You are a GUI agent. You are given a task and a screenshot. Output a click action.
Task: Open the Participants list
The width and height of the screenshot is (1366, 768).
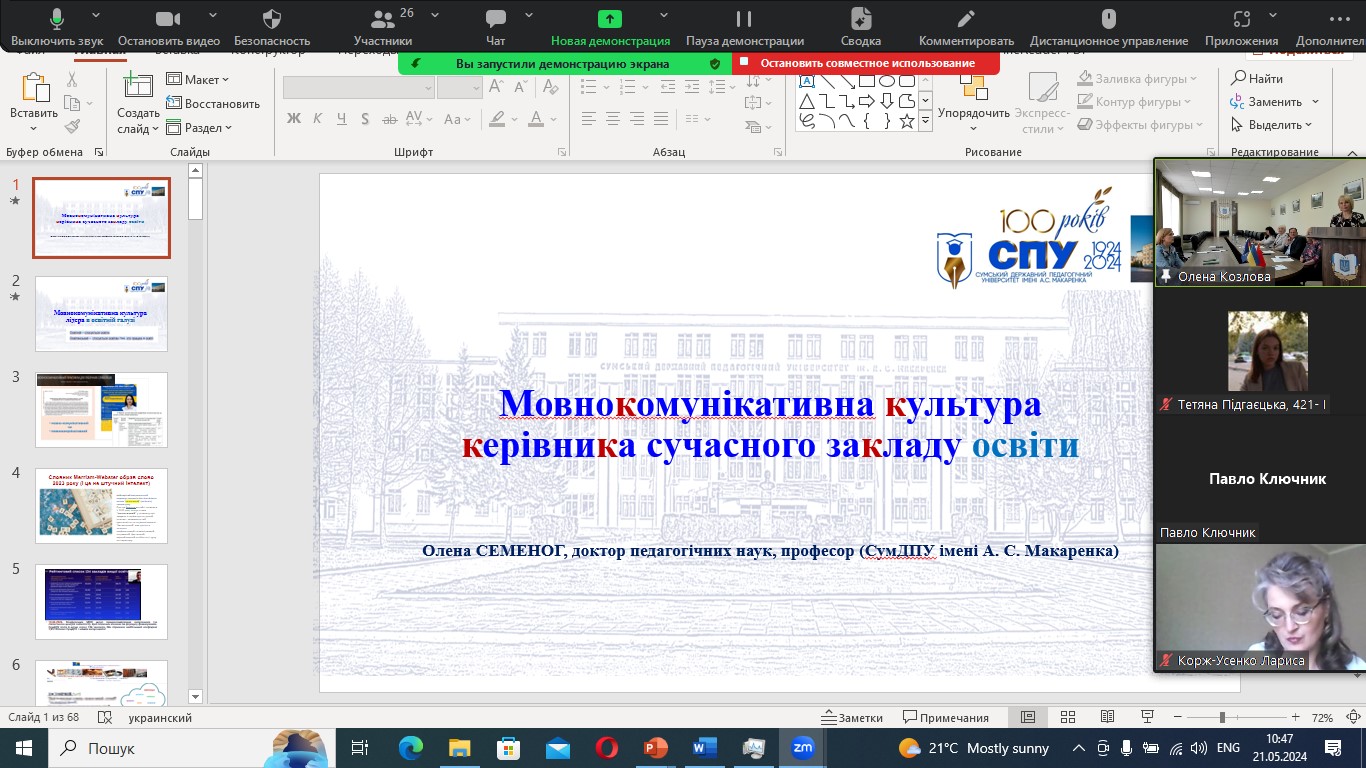(382, 27)
